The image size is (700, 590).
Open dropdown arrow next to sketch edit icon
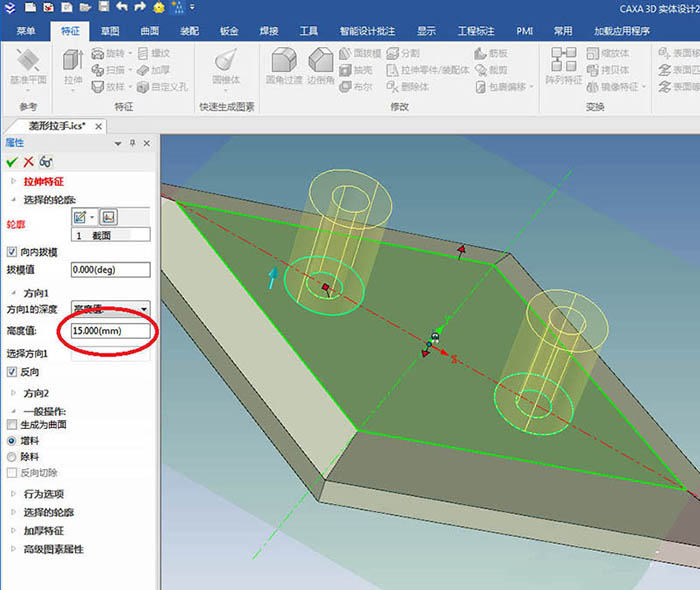[x=92, y=217]
